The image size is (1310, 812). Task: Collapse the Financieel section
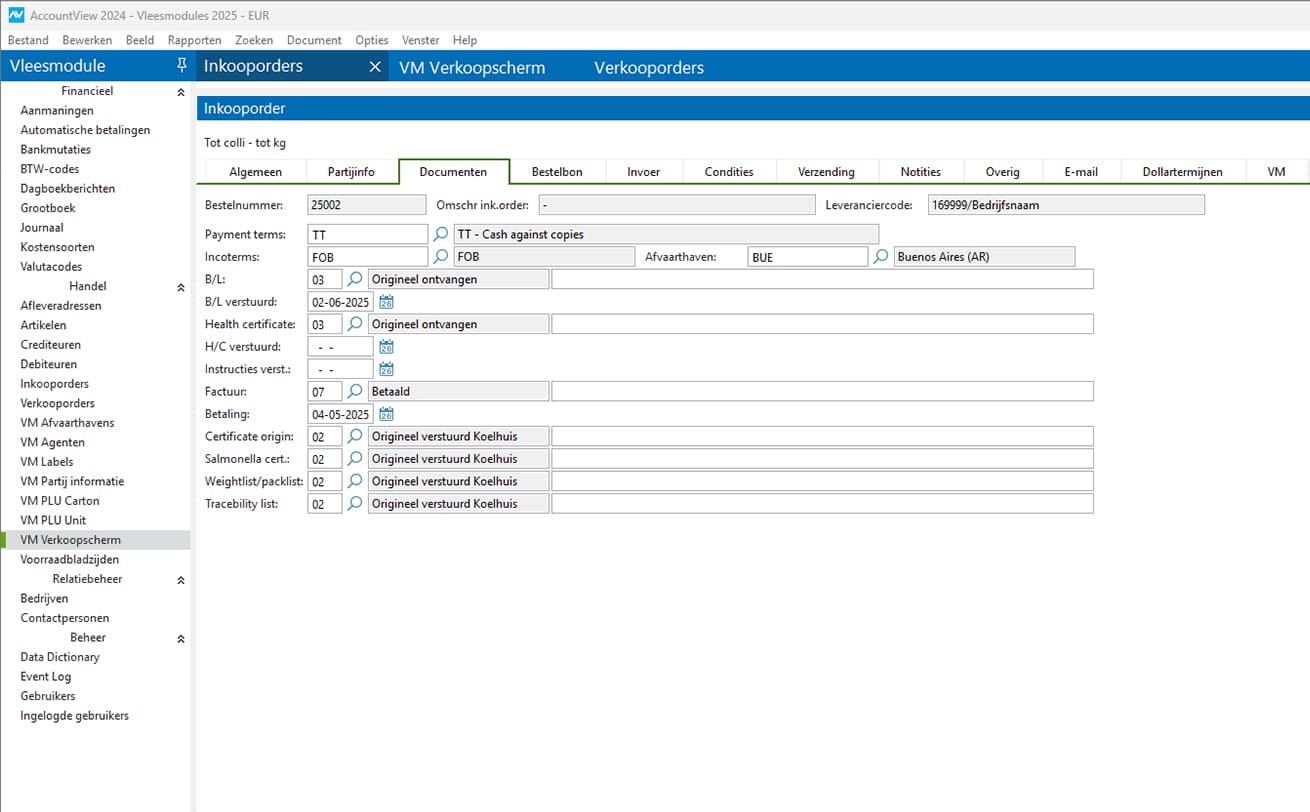pyautogui.click(x=181, y=92)
